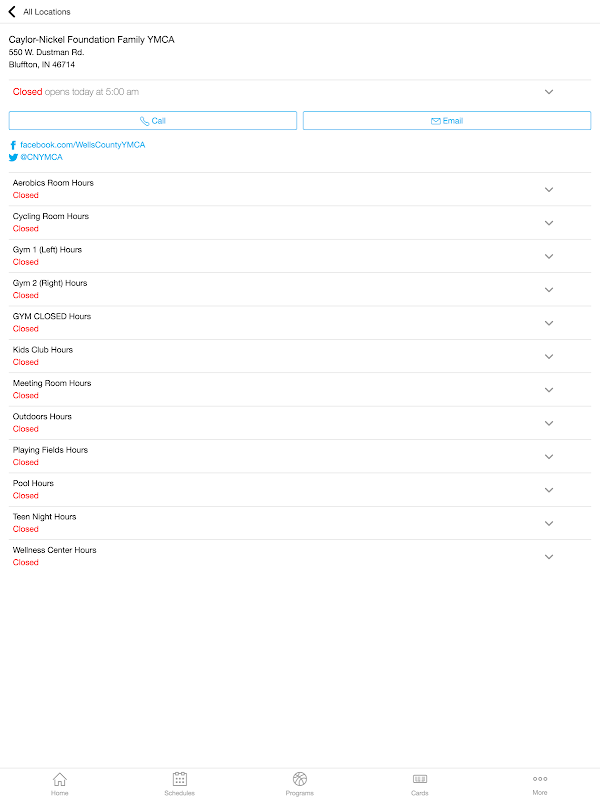Select the Teen Night Hours label
600x800 pixels.
(x=44, y=516)
